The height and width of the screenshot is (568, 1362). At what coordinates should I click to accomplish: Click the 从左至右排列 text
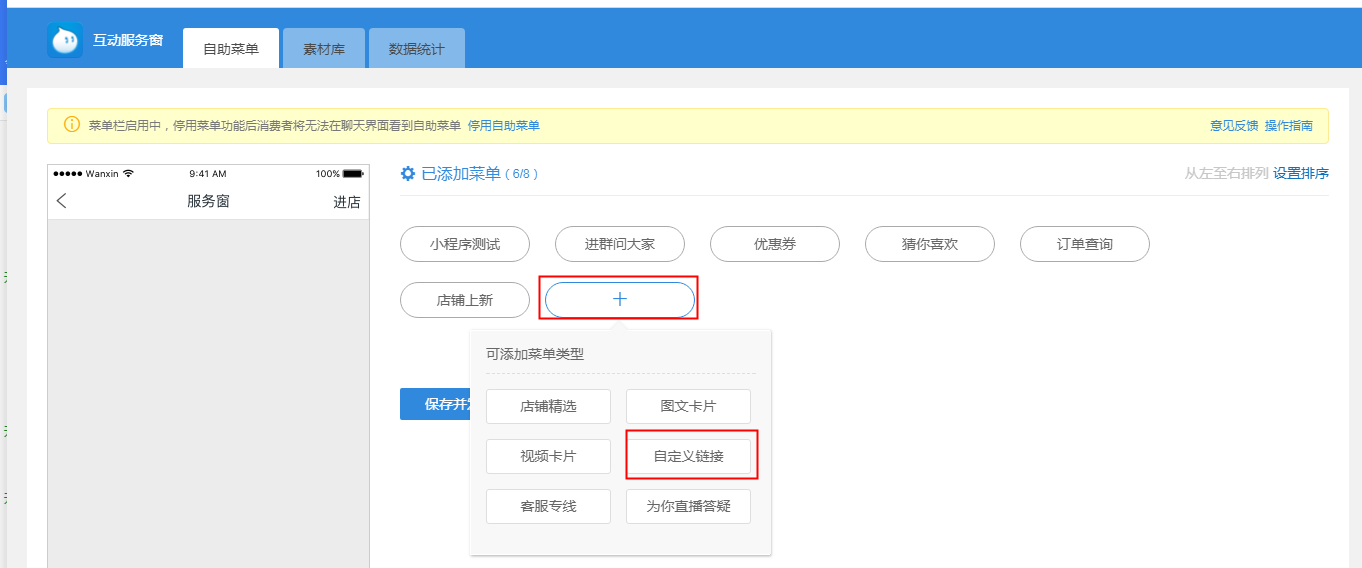click(x=1226, y=173)
